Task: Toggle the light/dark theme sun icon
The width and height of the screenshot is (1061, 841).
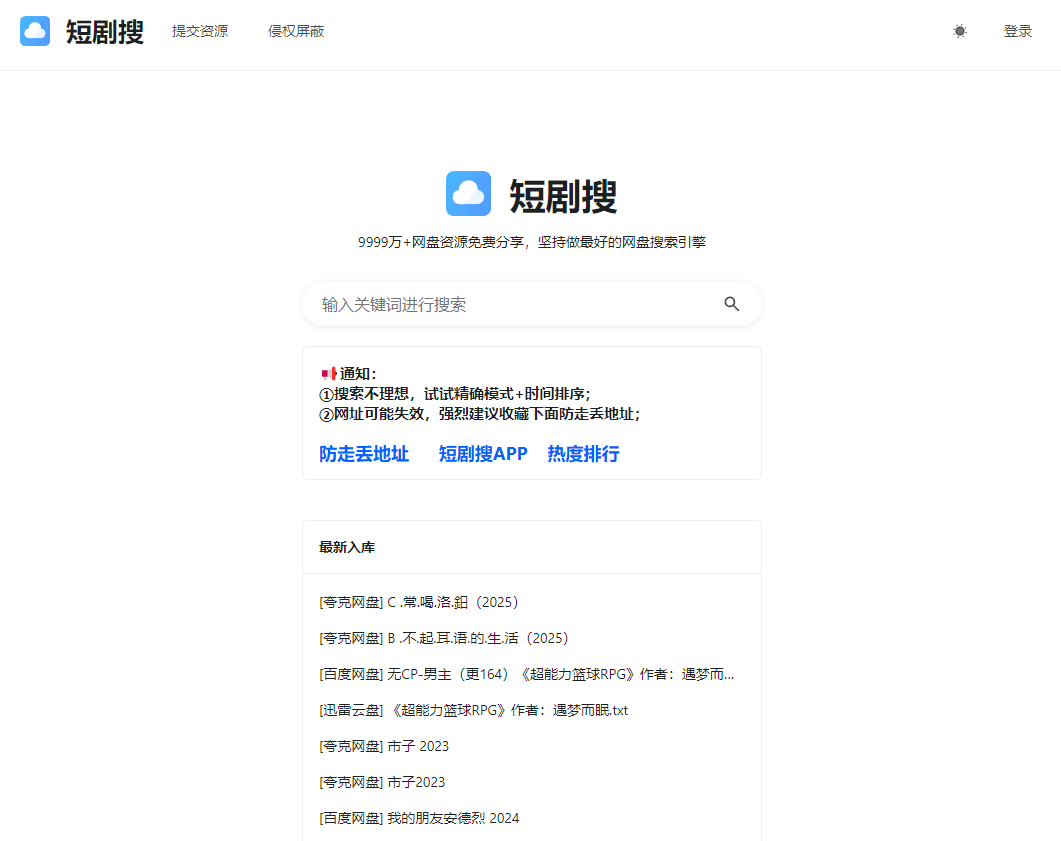Action: tap(960, 31)
